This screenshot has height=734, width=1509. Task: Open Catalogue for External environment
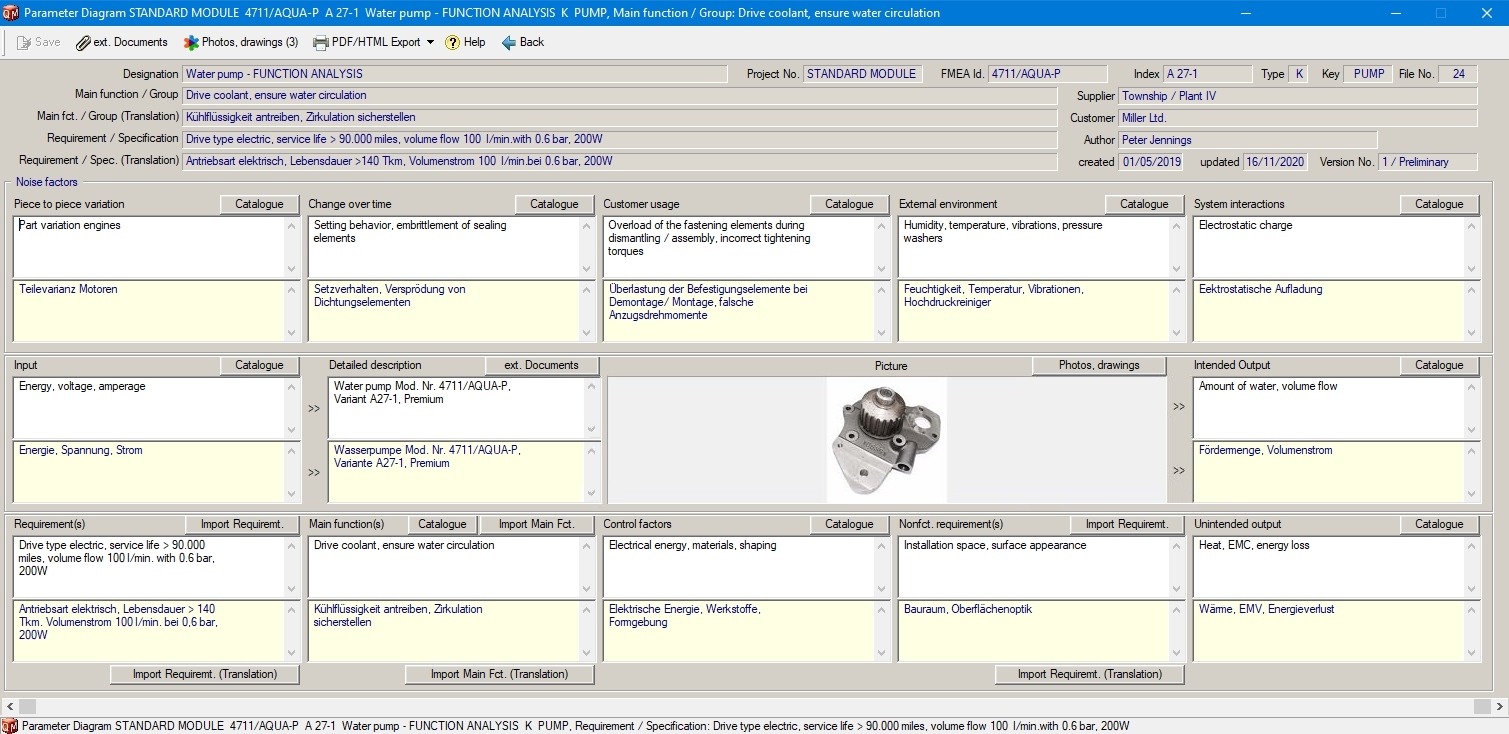pyautogui.click(x=1144, y=204)
